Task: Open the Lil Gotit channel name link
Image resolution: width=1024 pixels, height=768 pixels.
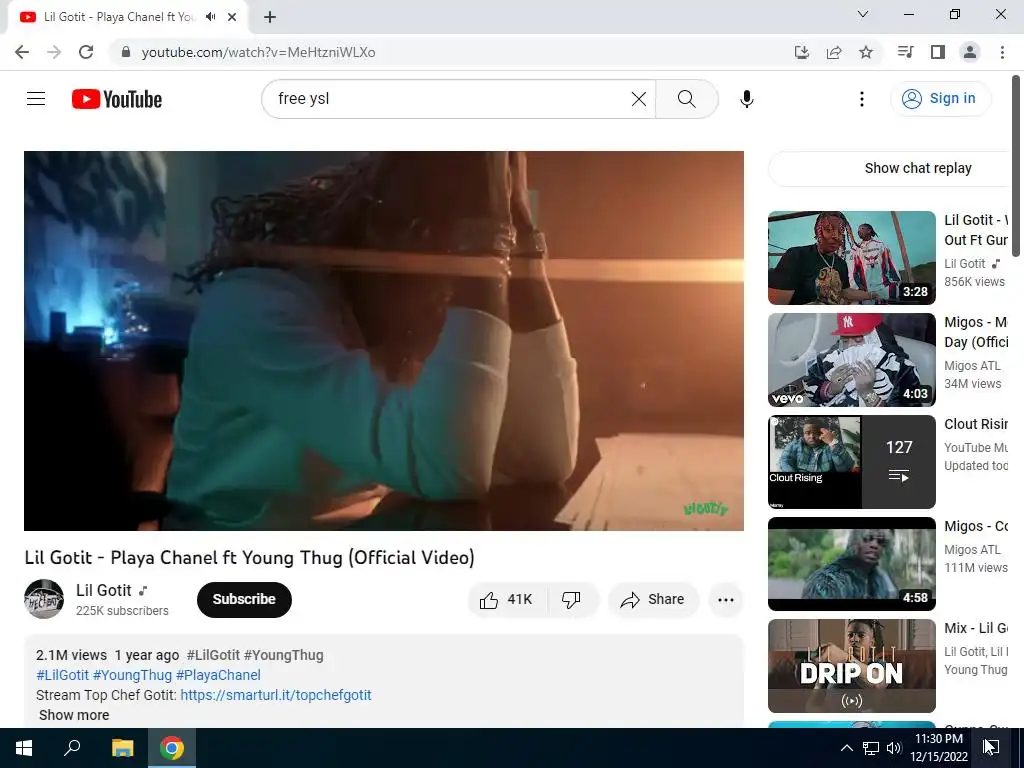Action: [x=104, y=590]
